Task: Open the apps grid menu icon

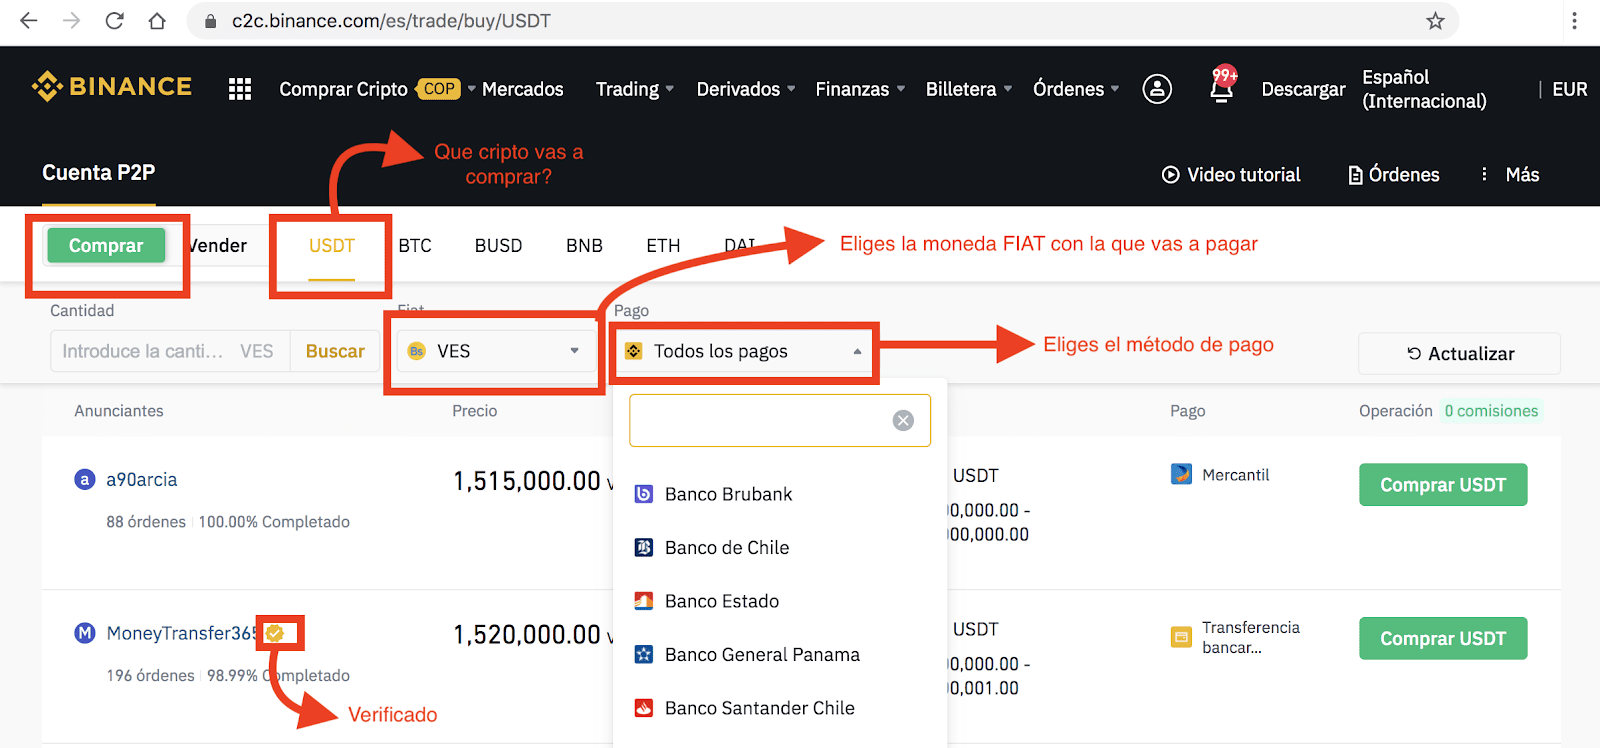Action: point(240,89)
